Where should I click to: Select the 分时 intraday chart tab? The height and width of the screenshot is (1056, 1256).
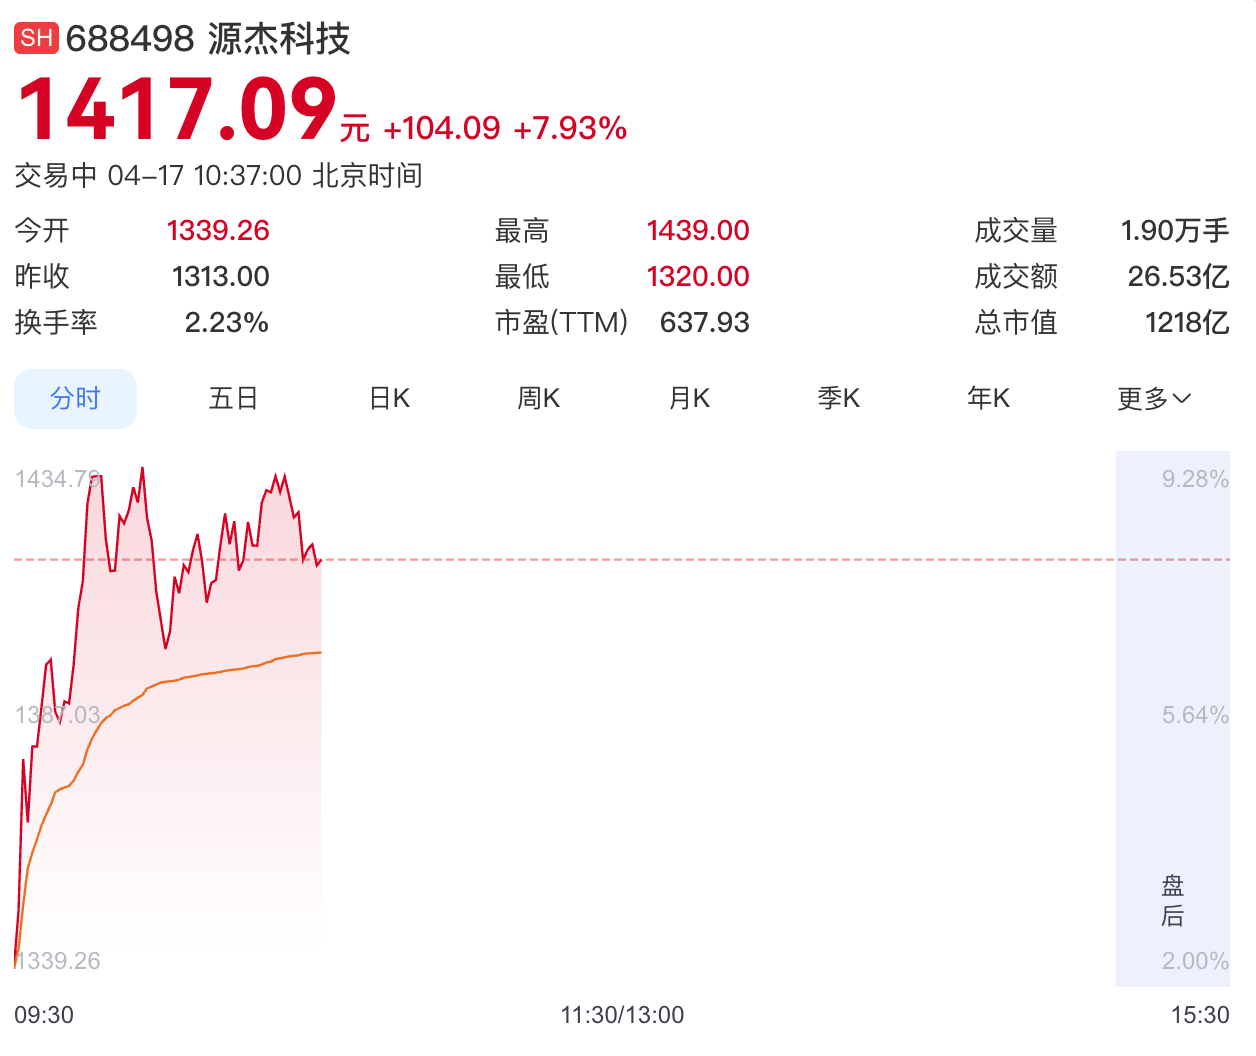pyautogui.click(x=75, y=397)
